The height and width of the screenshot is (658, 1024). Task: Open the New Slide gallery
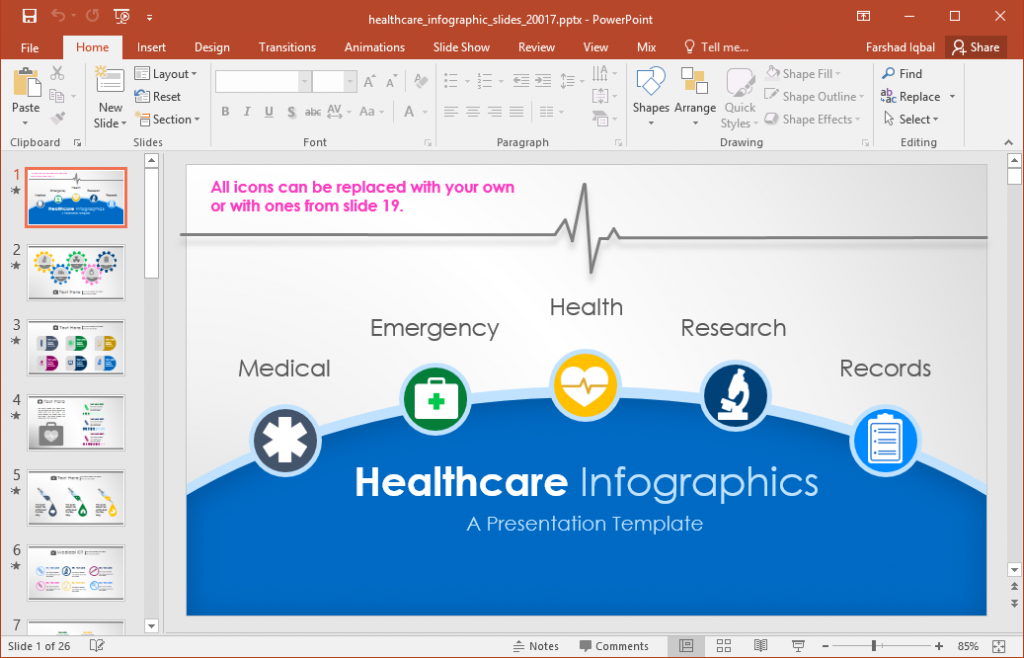109,96
